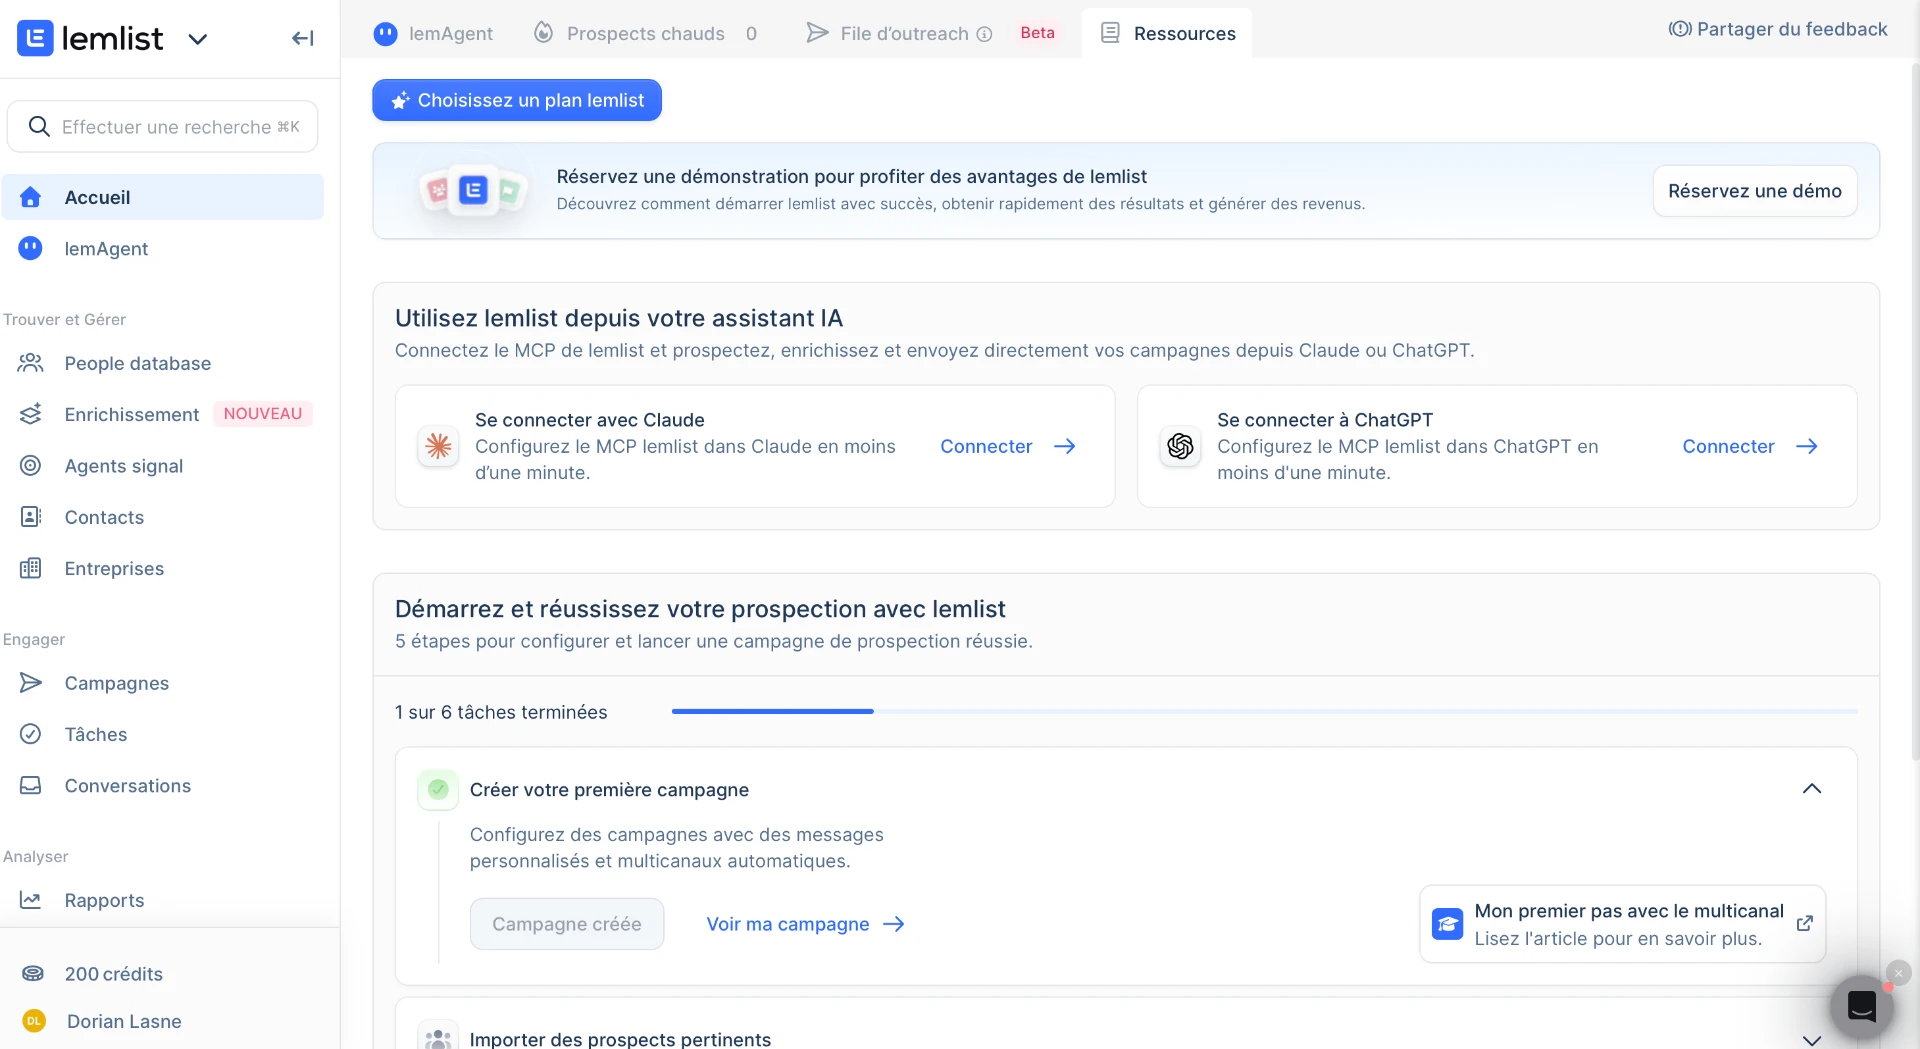Click the People database icon
The width and height of the screenshot is (1920, 1049).
tap(31, 363)
